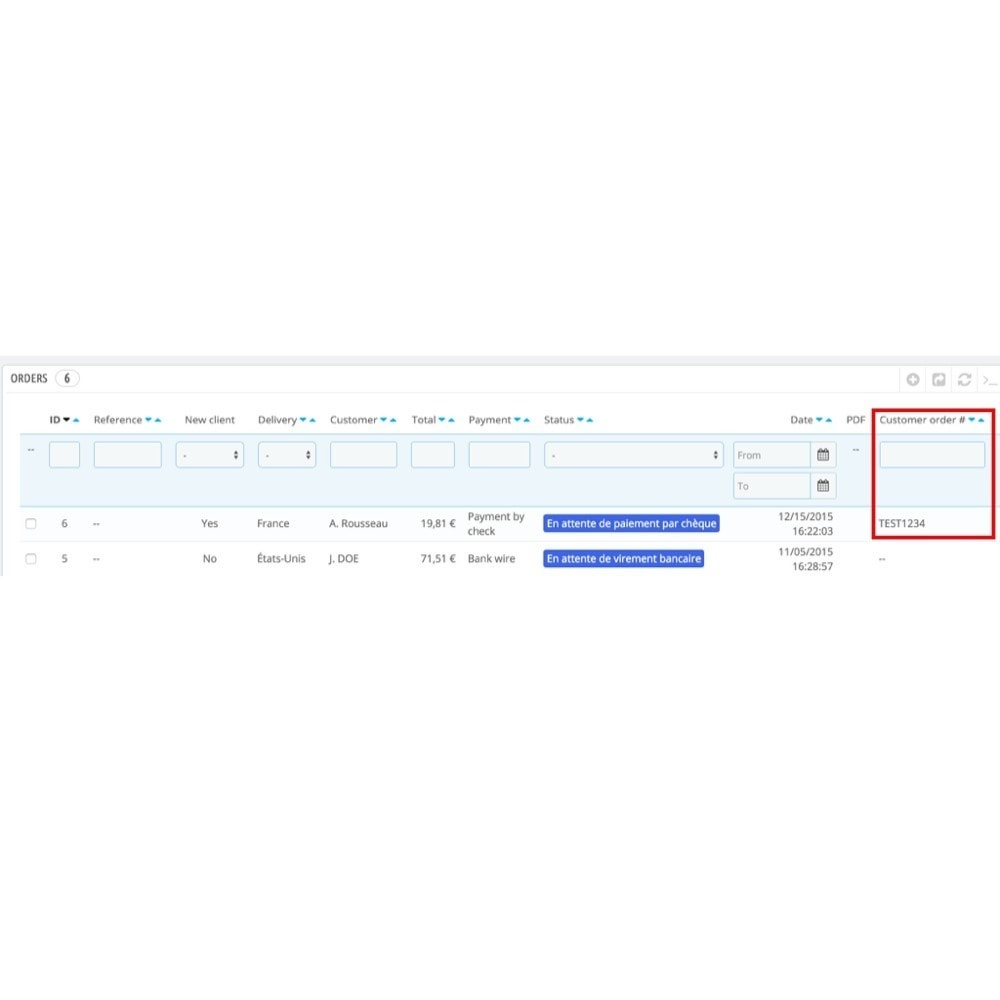1000x1000 pixels.
Task: Open the Status filter dropdown
Action: pyautogui.click(x=634, y=455)
